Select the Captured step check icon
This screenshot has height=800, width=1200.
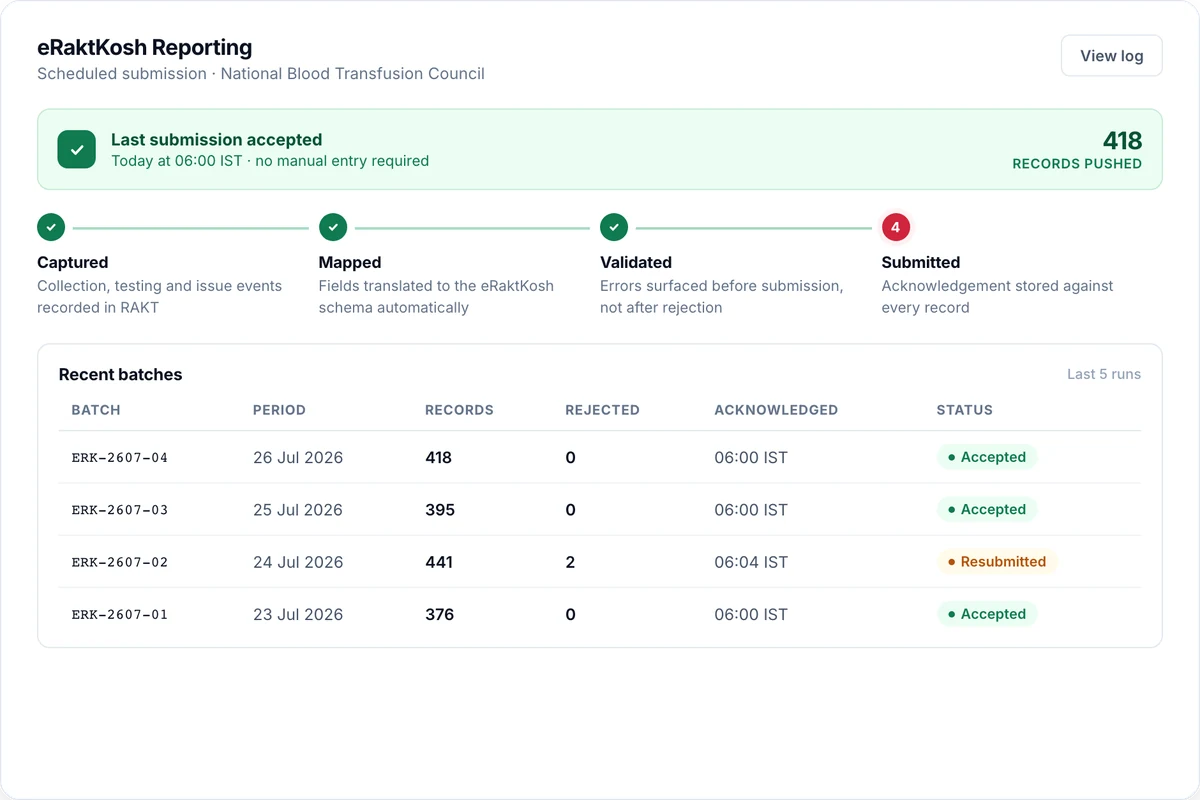pos(51,227)
